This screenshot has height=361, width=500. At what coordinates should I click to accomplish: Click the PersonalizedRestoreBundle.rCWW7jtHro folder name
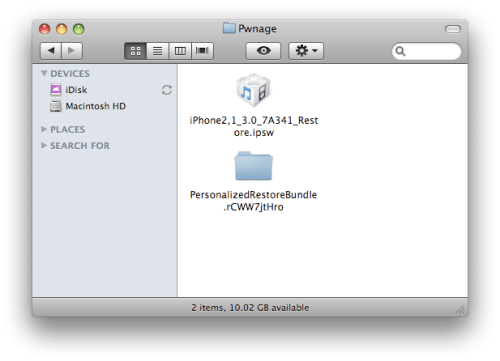253,201
